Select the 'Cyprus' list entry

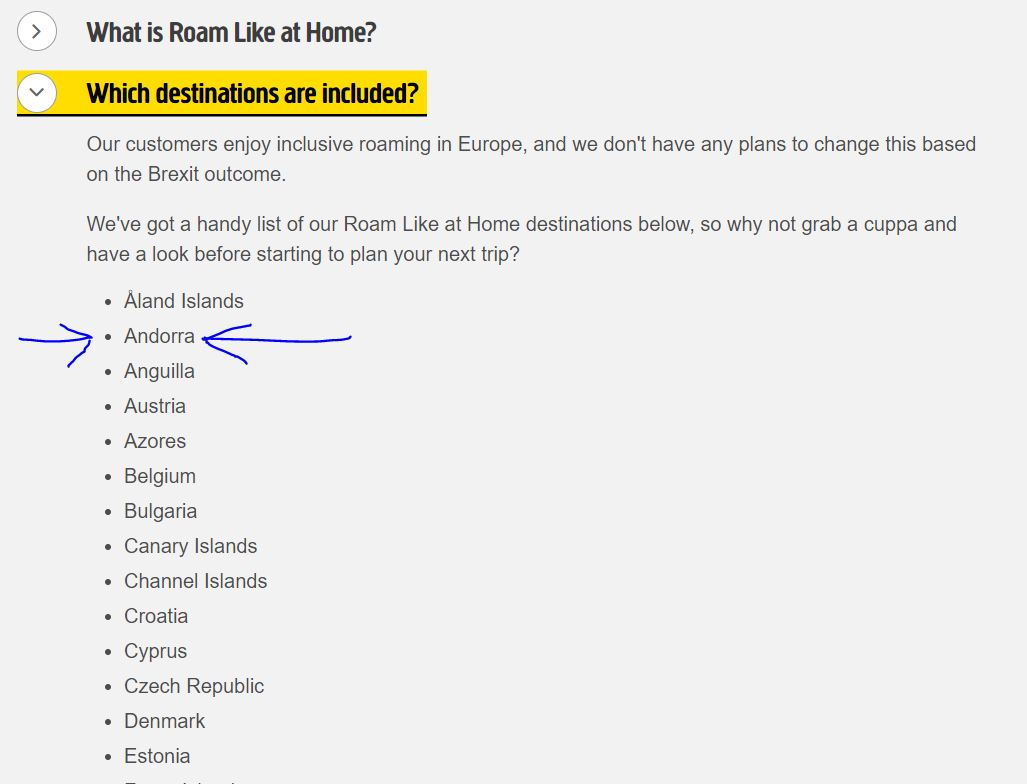(x=155, y=651)
